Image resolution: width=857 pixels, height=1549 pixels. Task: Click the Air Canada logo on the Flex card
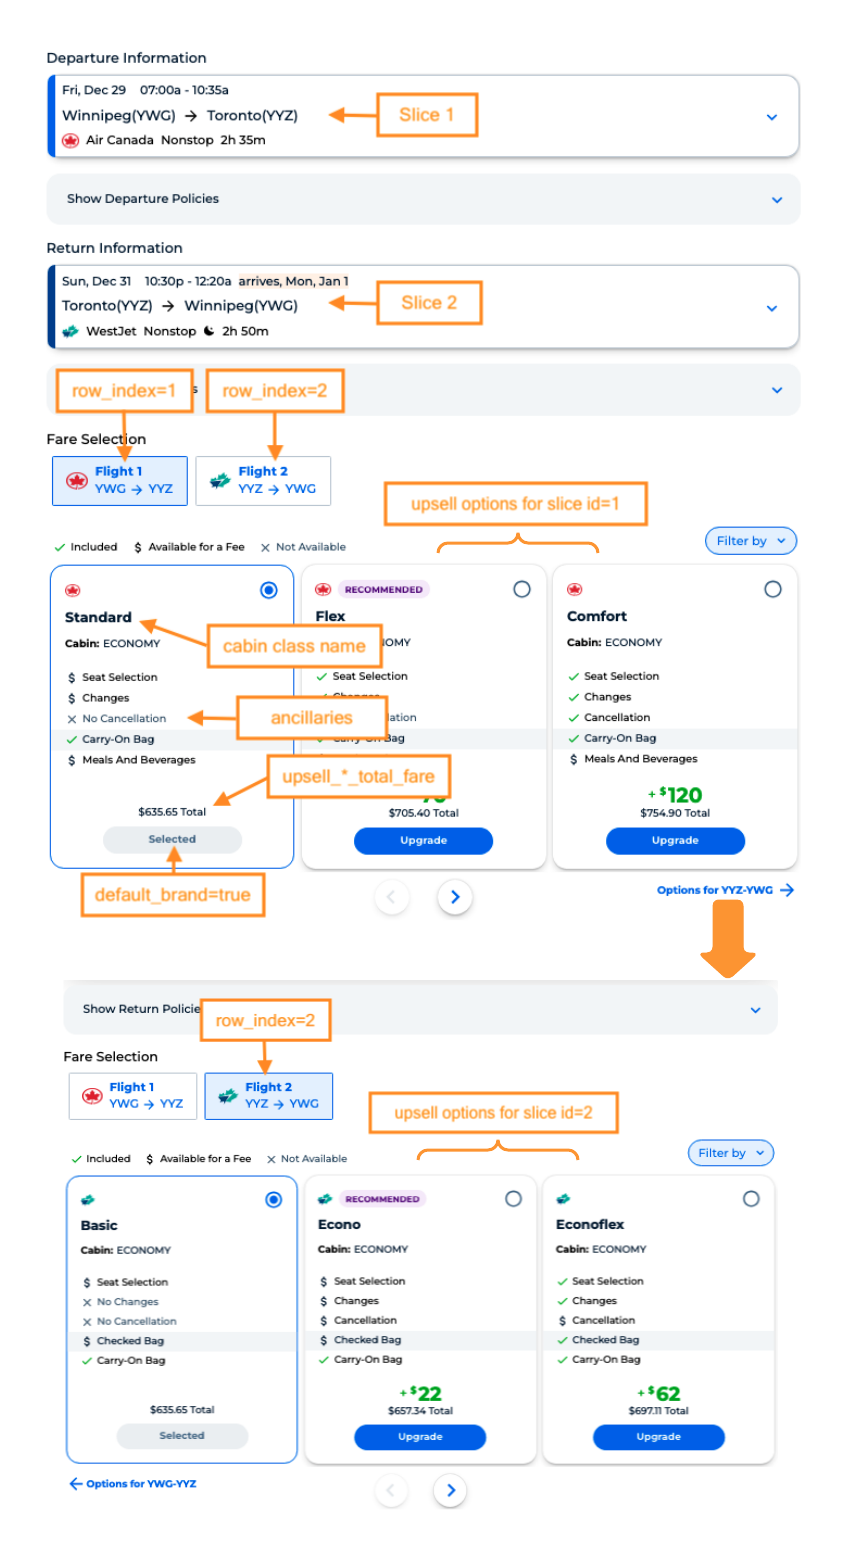(322, 589)
